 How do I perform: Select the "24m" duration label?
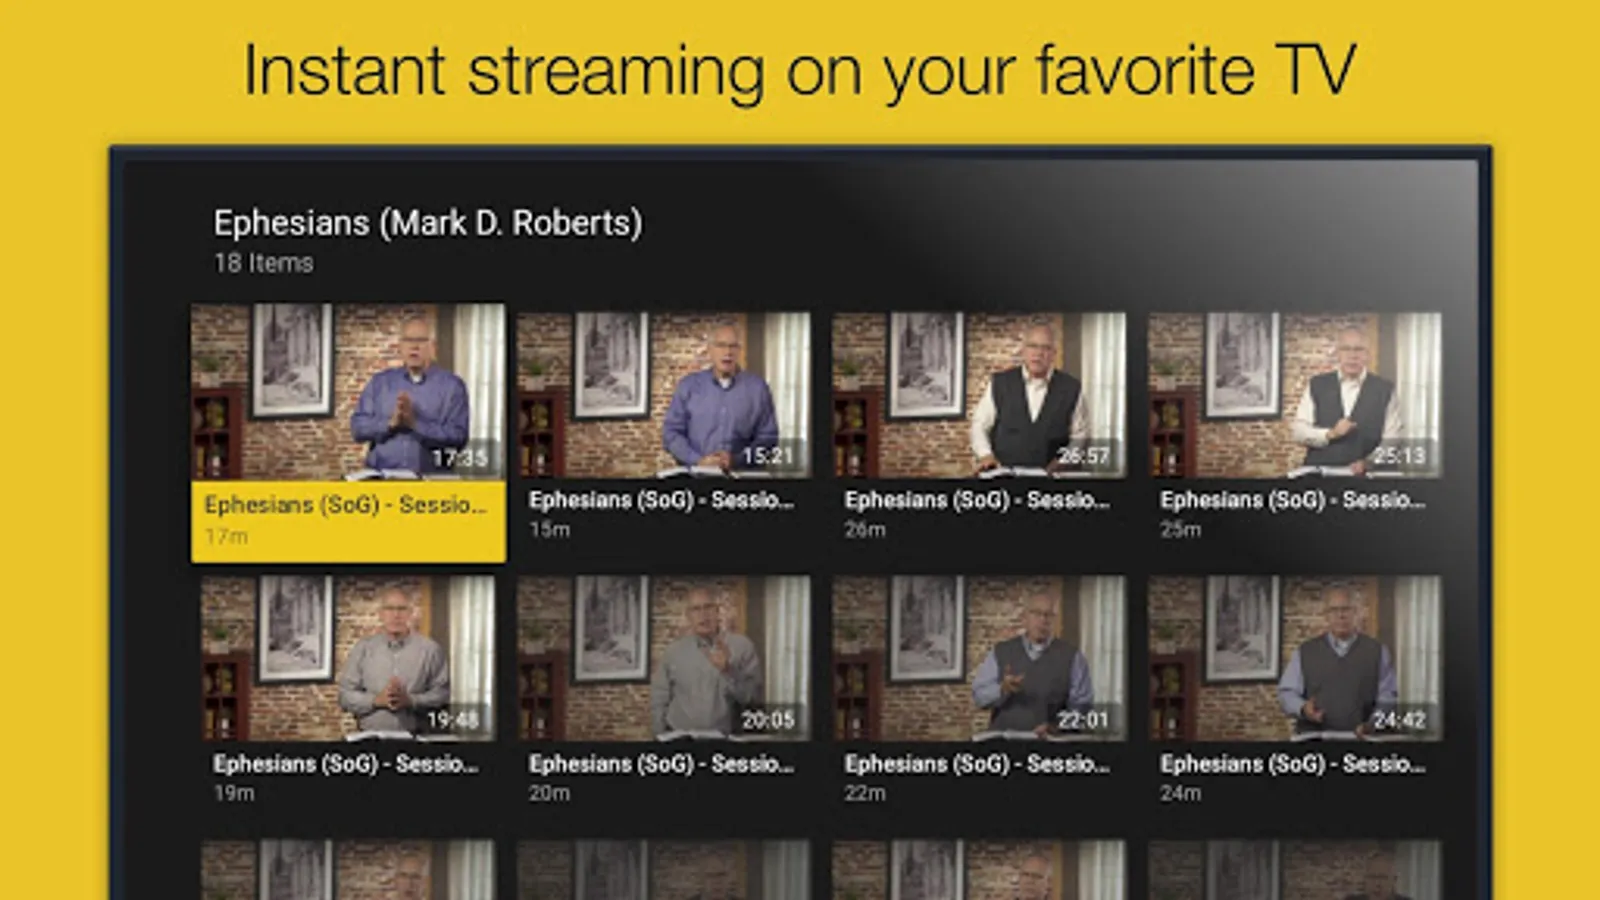(1181, 793)
